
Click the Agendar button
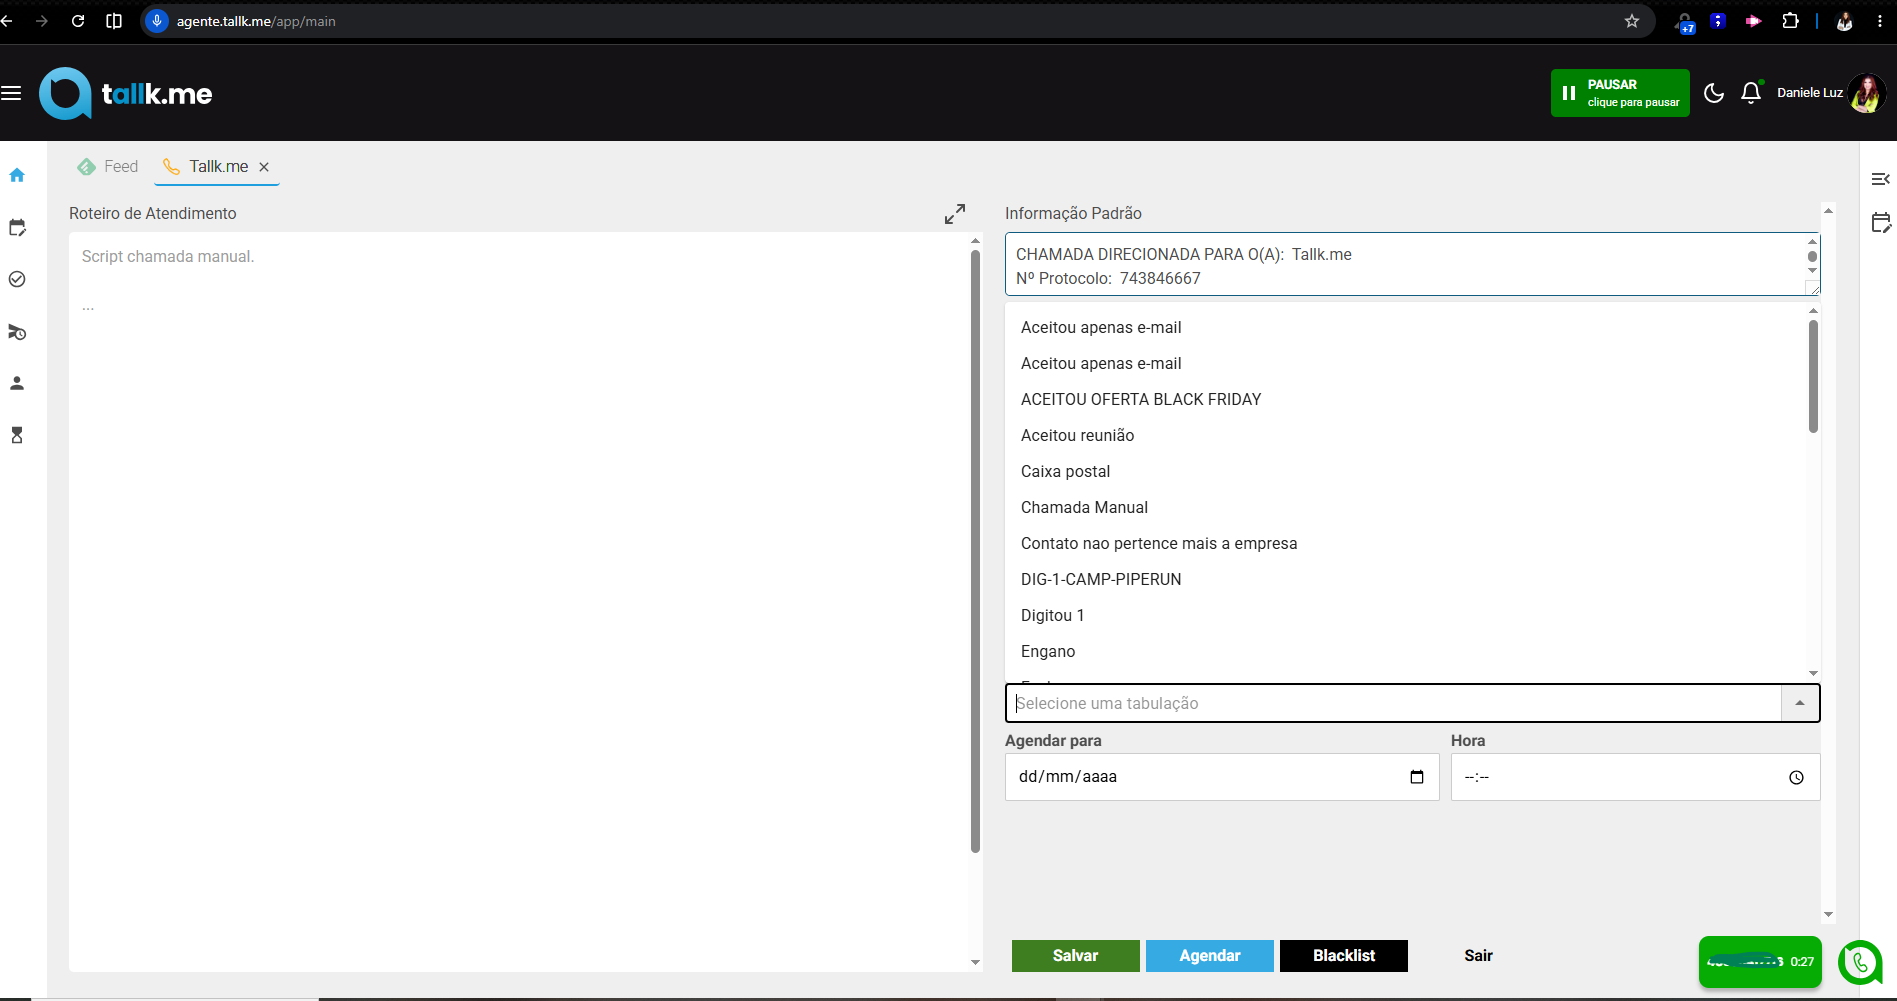tap(1209, 956)
